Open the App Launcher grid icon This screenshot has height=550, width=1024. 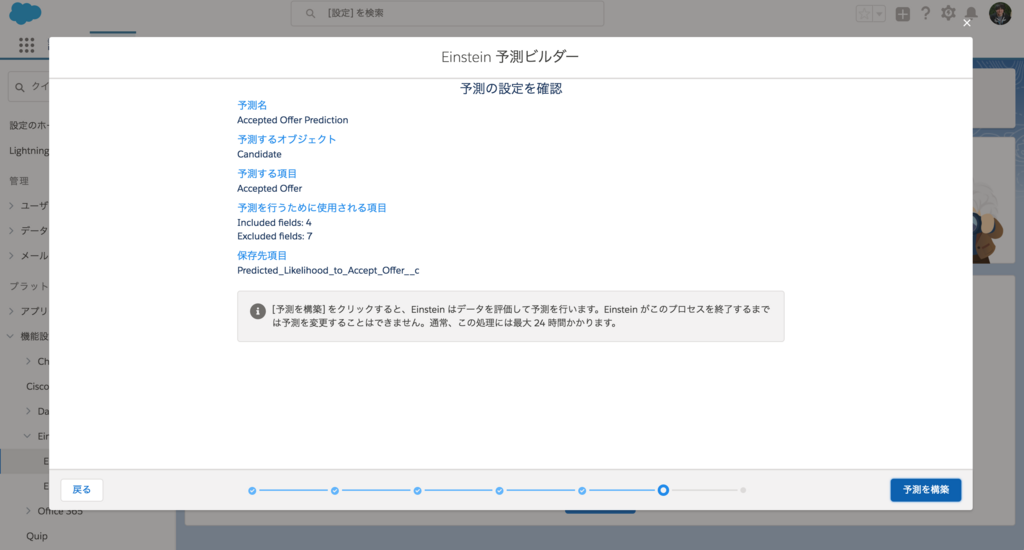click(27, 45)
